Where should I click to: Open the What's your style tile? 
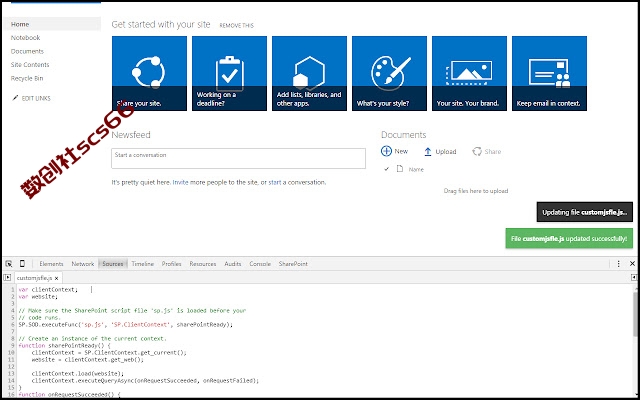tap(389, 73)
